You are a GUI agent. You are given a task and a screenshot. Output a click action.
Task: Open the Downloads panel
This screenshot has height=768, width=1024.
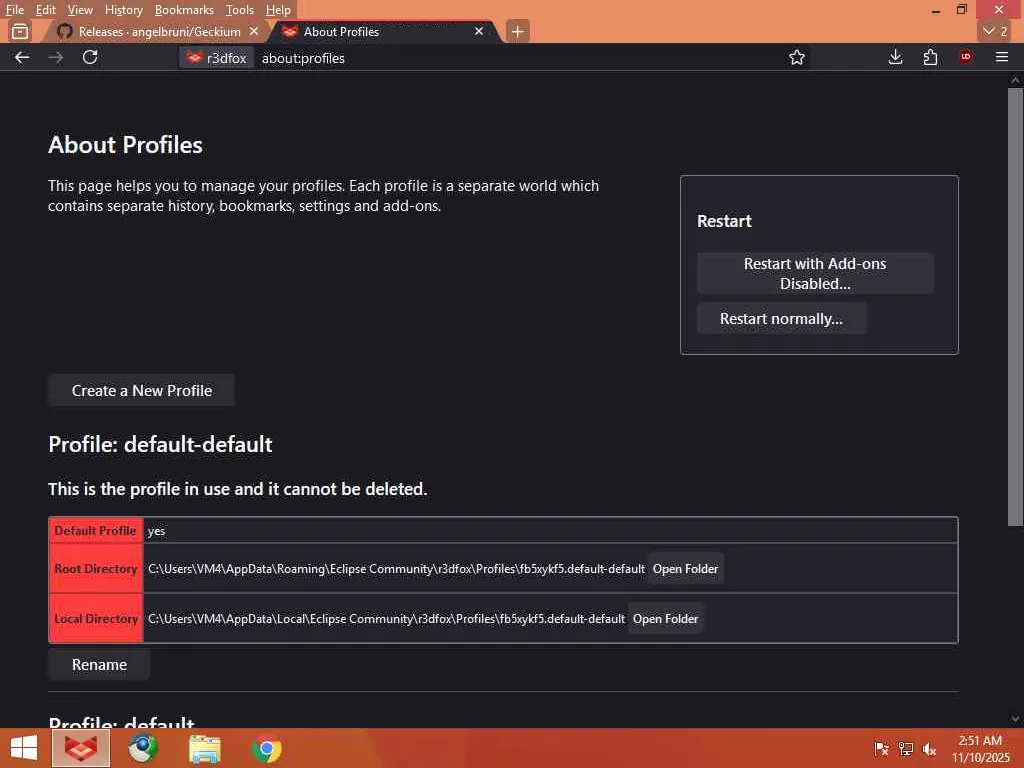(895, 57)
